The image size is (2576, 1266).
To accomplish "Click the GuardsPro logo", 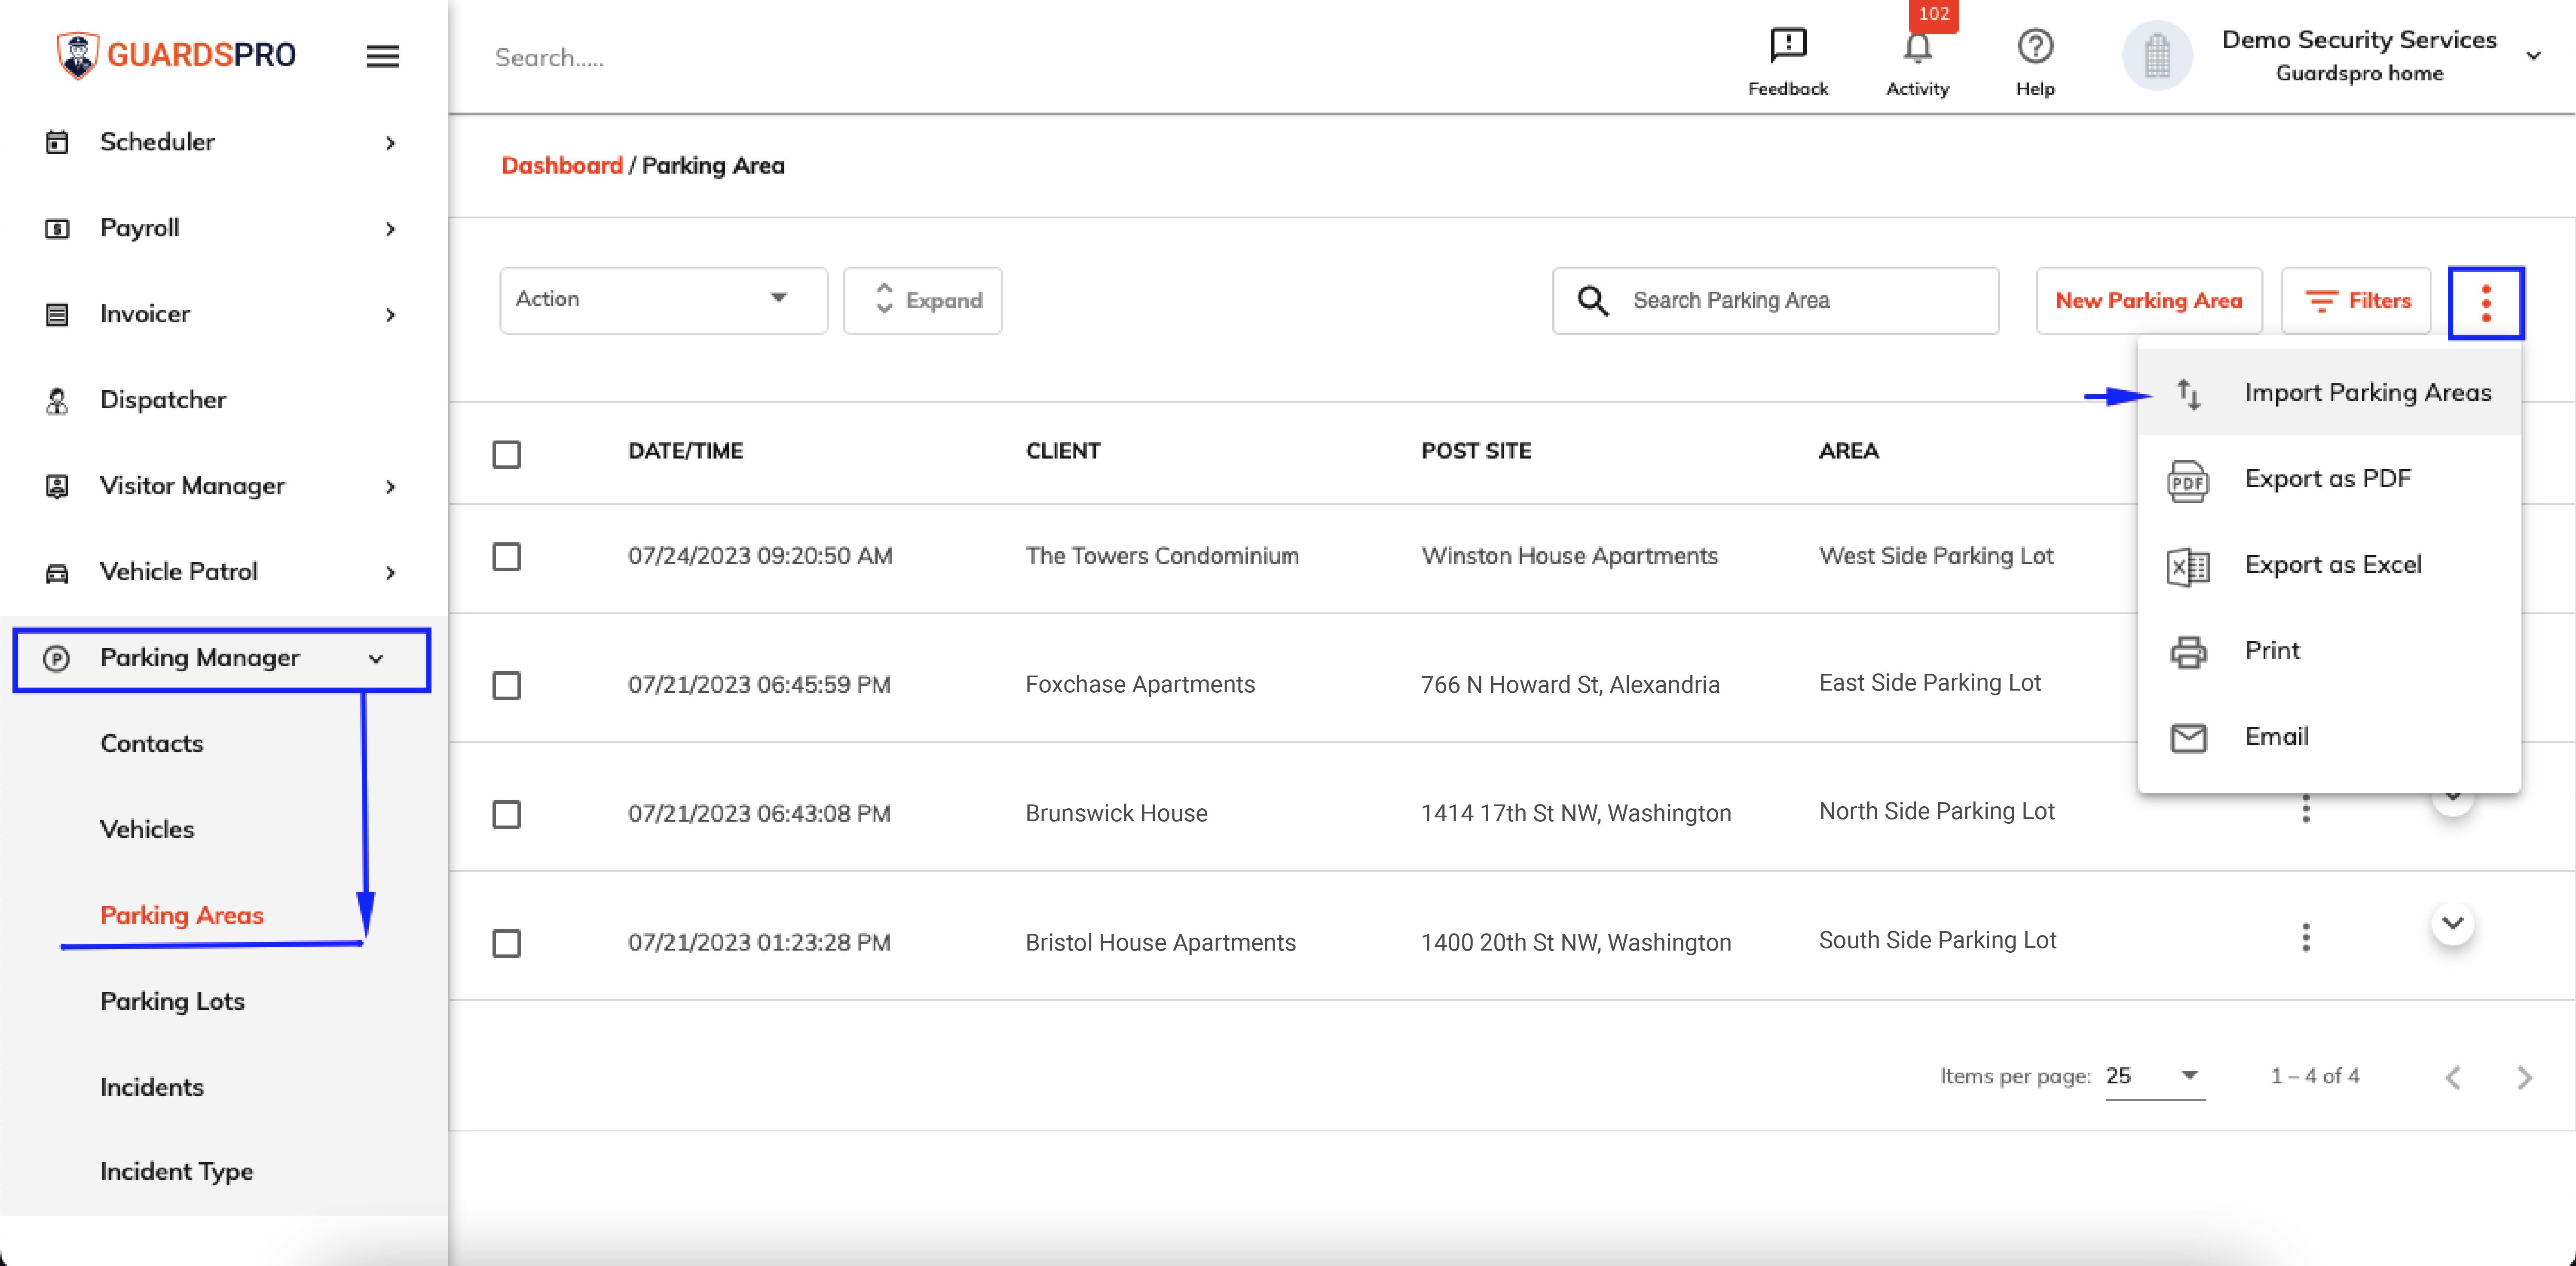I will [x=176, y=55].
